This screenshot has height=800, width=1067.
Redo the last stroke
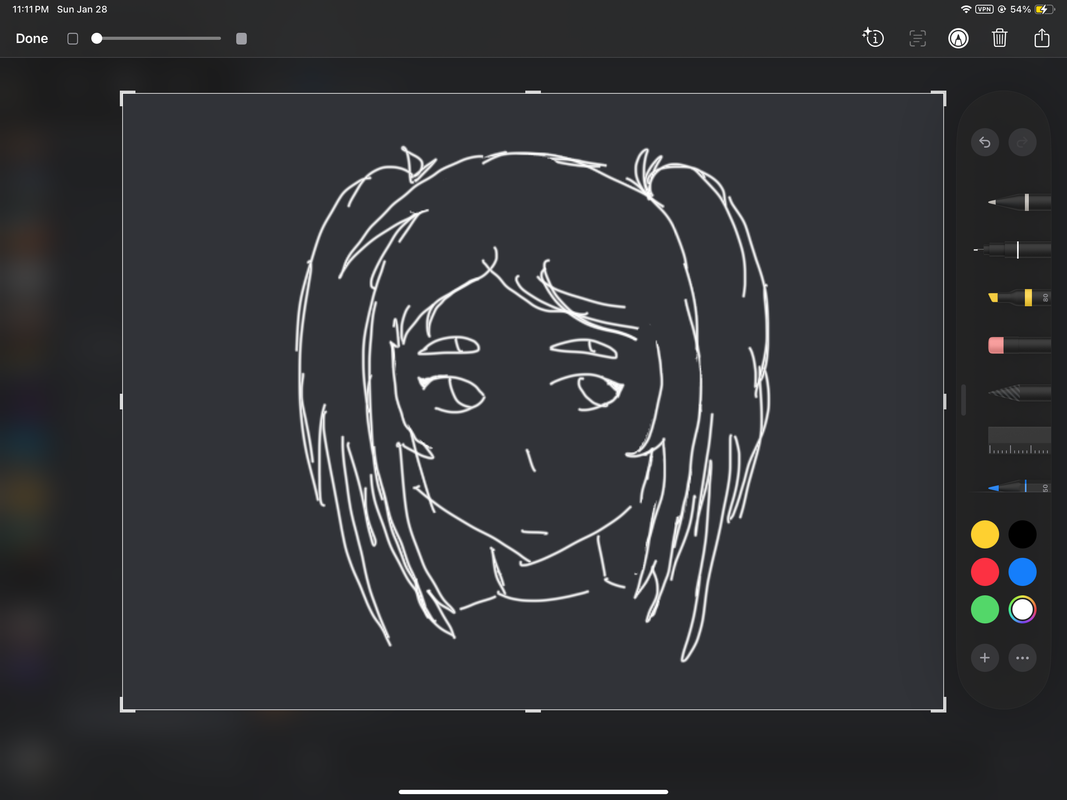pos(1022,142)
